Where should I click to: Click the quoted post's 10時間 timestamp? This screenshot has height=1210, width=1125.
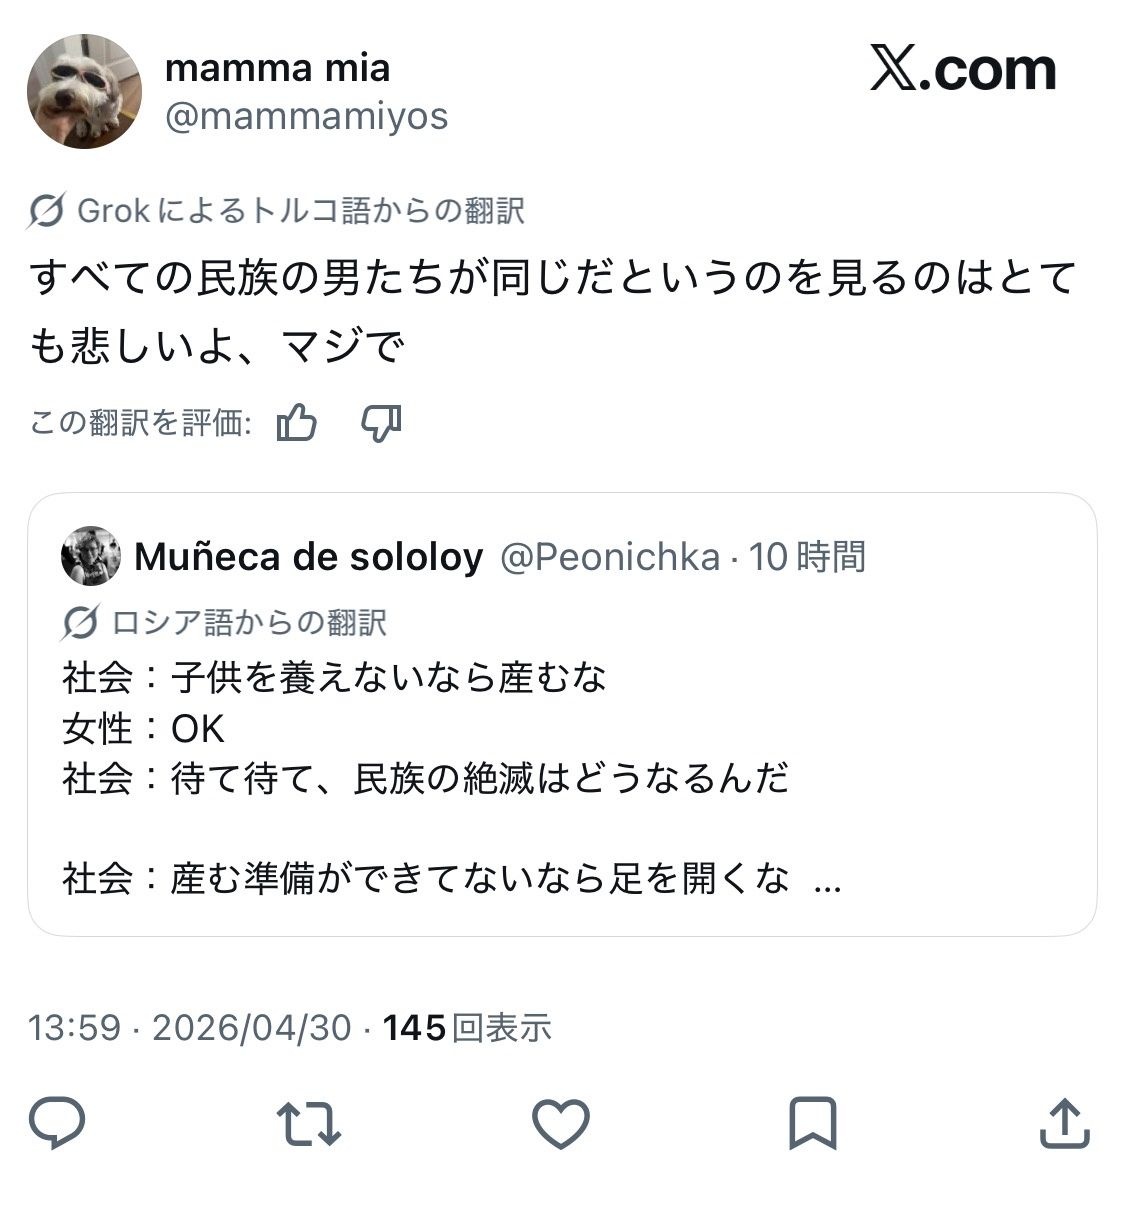[807, 557]
